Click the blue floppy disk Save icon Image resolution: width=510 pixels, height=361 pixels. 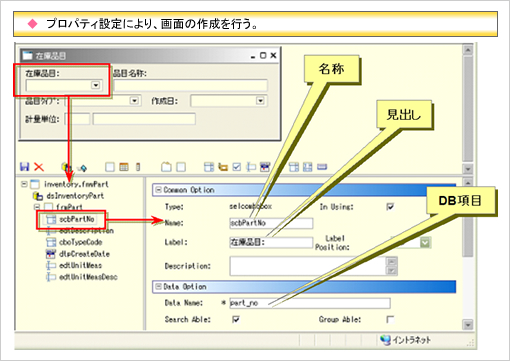(25, 167)
